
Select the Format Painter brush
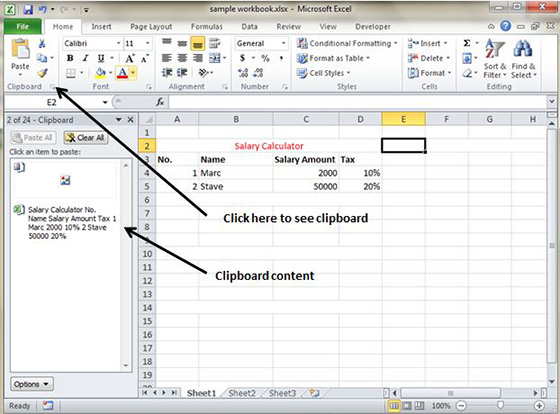click(42, 73)
